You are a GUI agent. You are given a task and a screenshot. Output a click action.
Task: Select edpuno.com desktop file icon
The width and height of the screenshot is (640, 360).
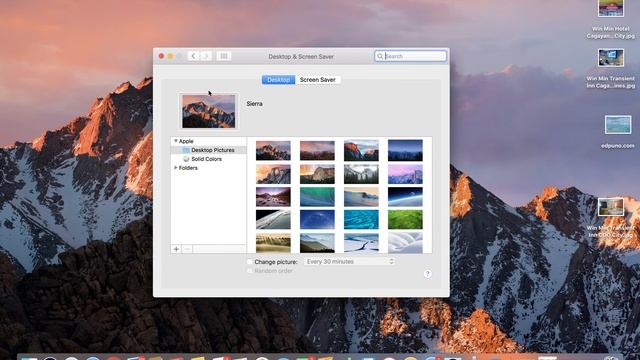[618, 125]
